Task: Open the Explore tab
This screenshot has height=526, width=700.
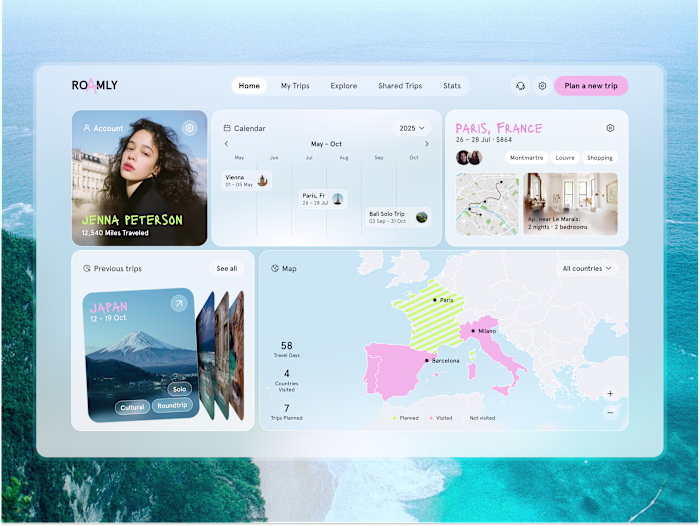Action: 344,86
